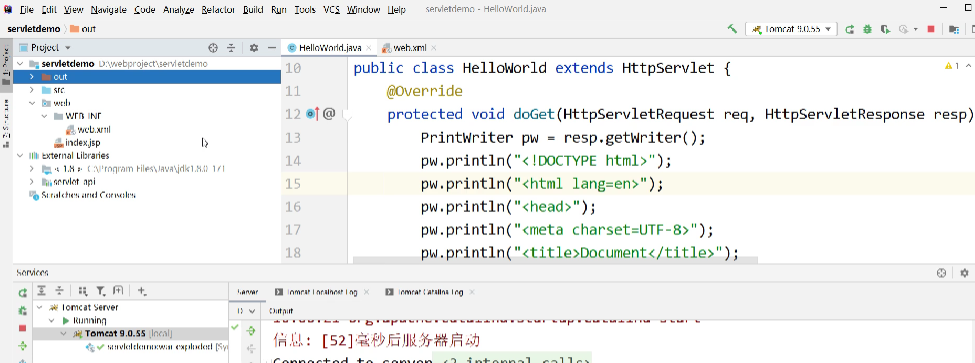The width and height of the screenshot is (975, 363).
Task: Click the Collapse All icon in the Project panel
Action: 231,47
